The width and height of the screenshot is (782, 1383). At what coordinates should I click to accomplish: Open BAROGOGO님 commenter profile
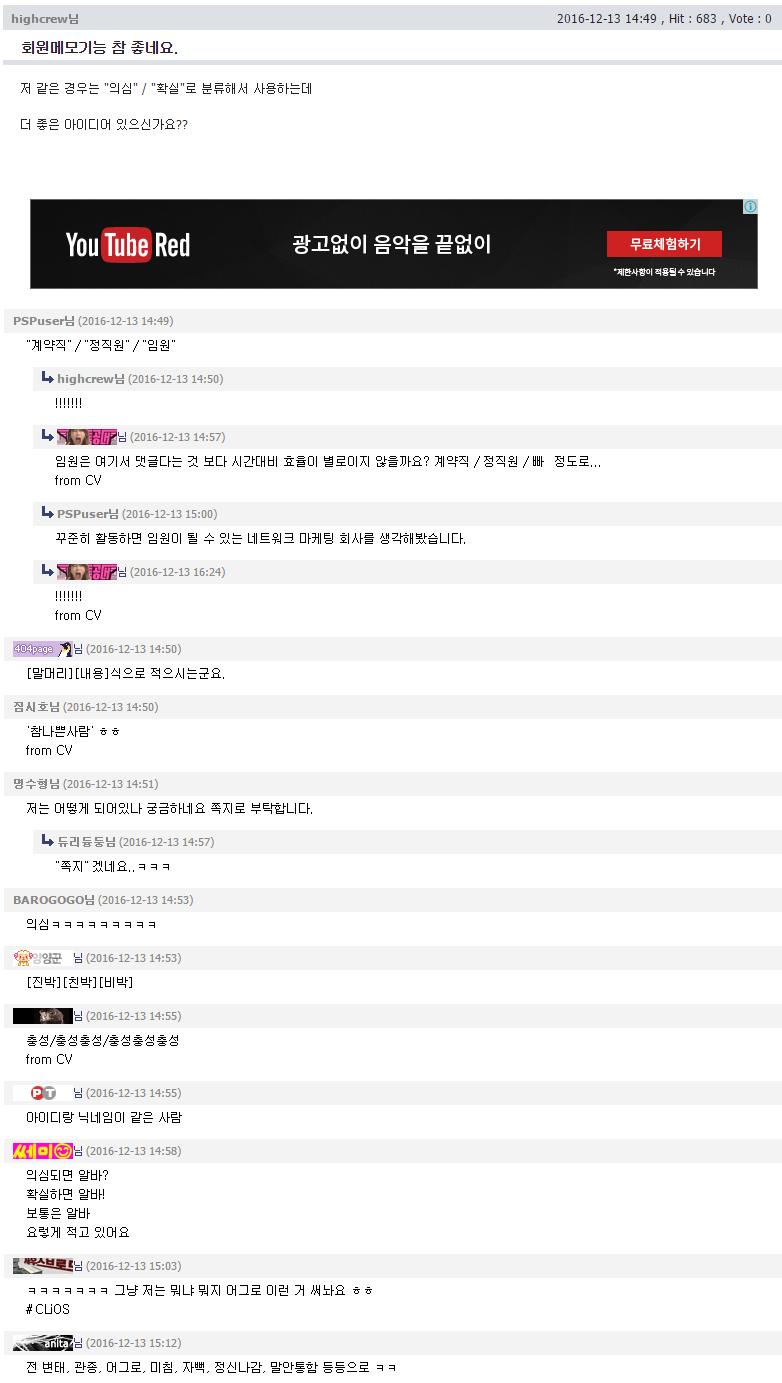point(53,900)
